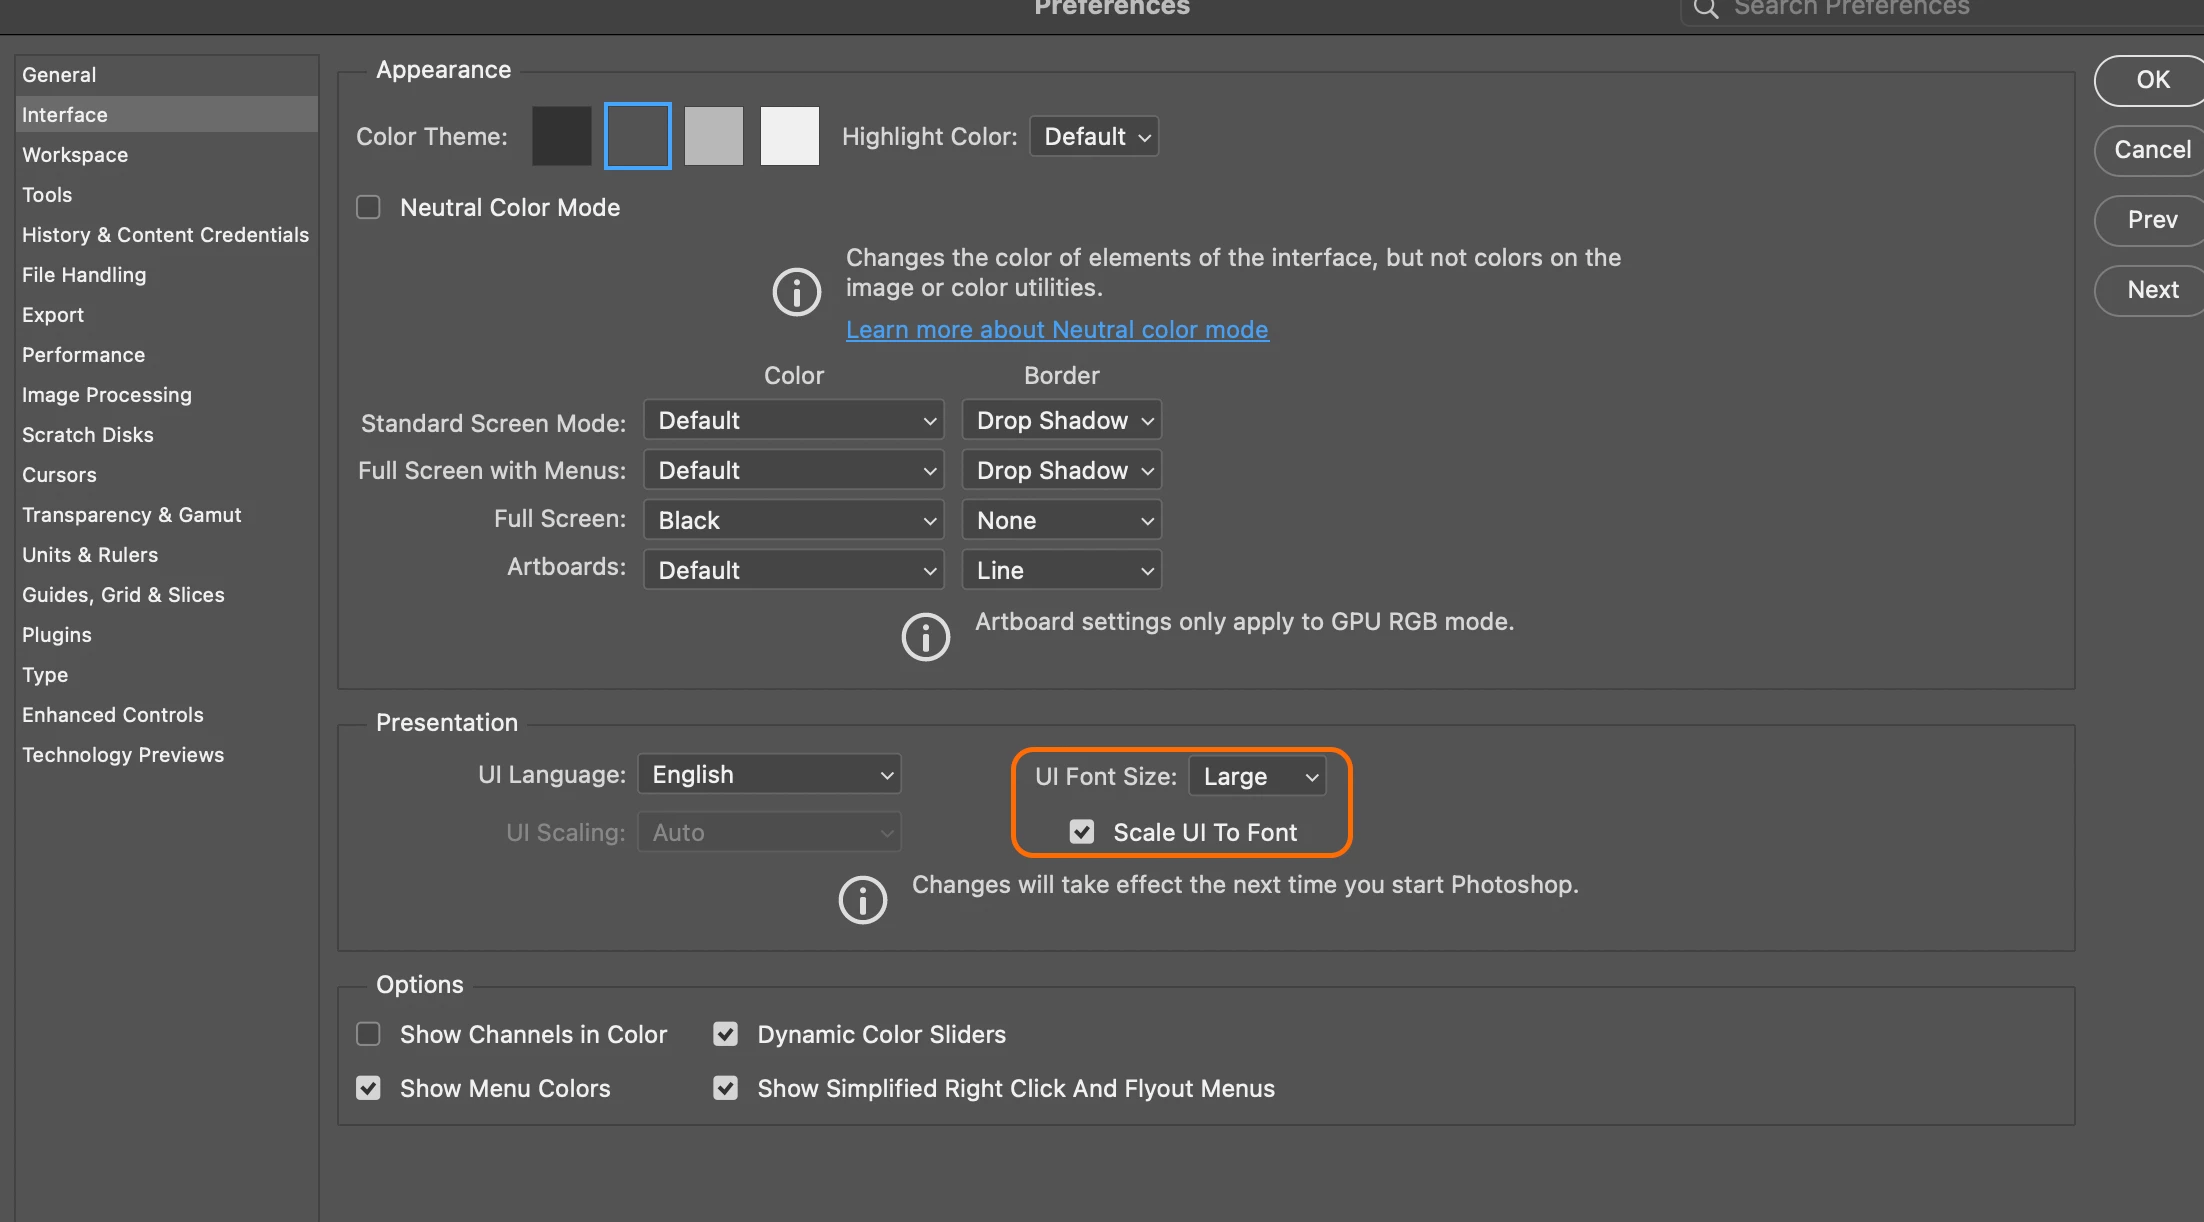Choose the light gray color theme swatch
The height and width of the screenshot is (1222, 2204).
[x=714, y=136]
